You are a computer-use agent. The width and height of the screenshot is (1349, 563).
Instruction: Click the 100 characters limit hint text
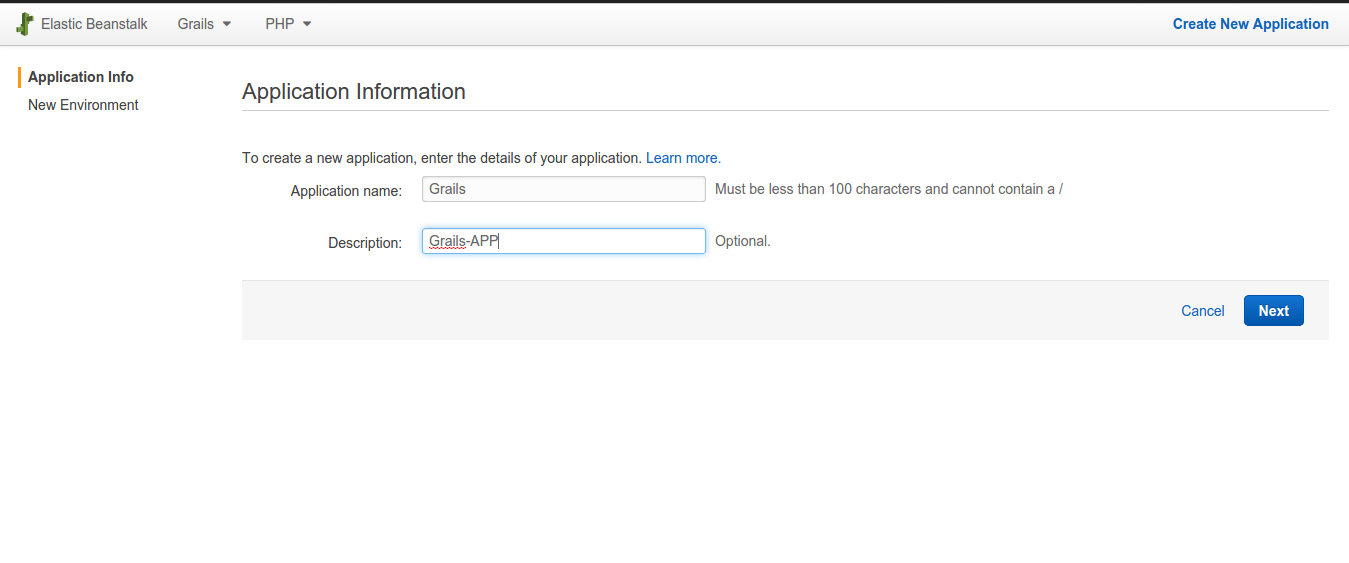click(x=889, y=189)
